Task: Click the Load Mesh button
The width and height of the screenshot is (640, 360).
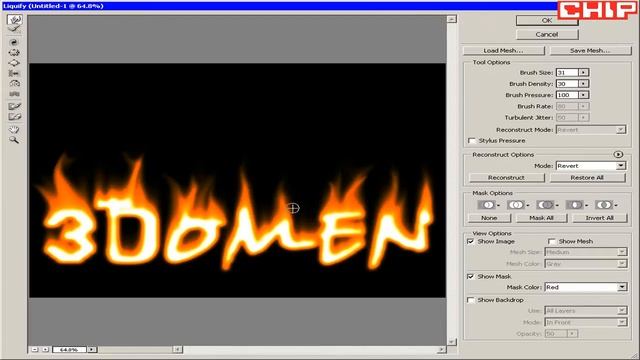Action: [x=503, y=51]
